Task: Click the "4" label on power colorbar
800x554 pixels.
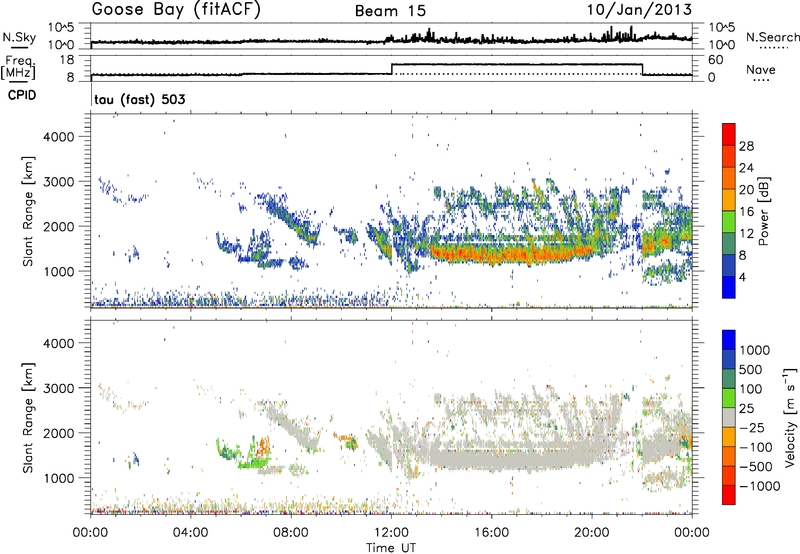Action: [743, 277]
